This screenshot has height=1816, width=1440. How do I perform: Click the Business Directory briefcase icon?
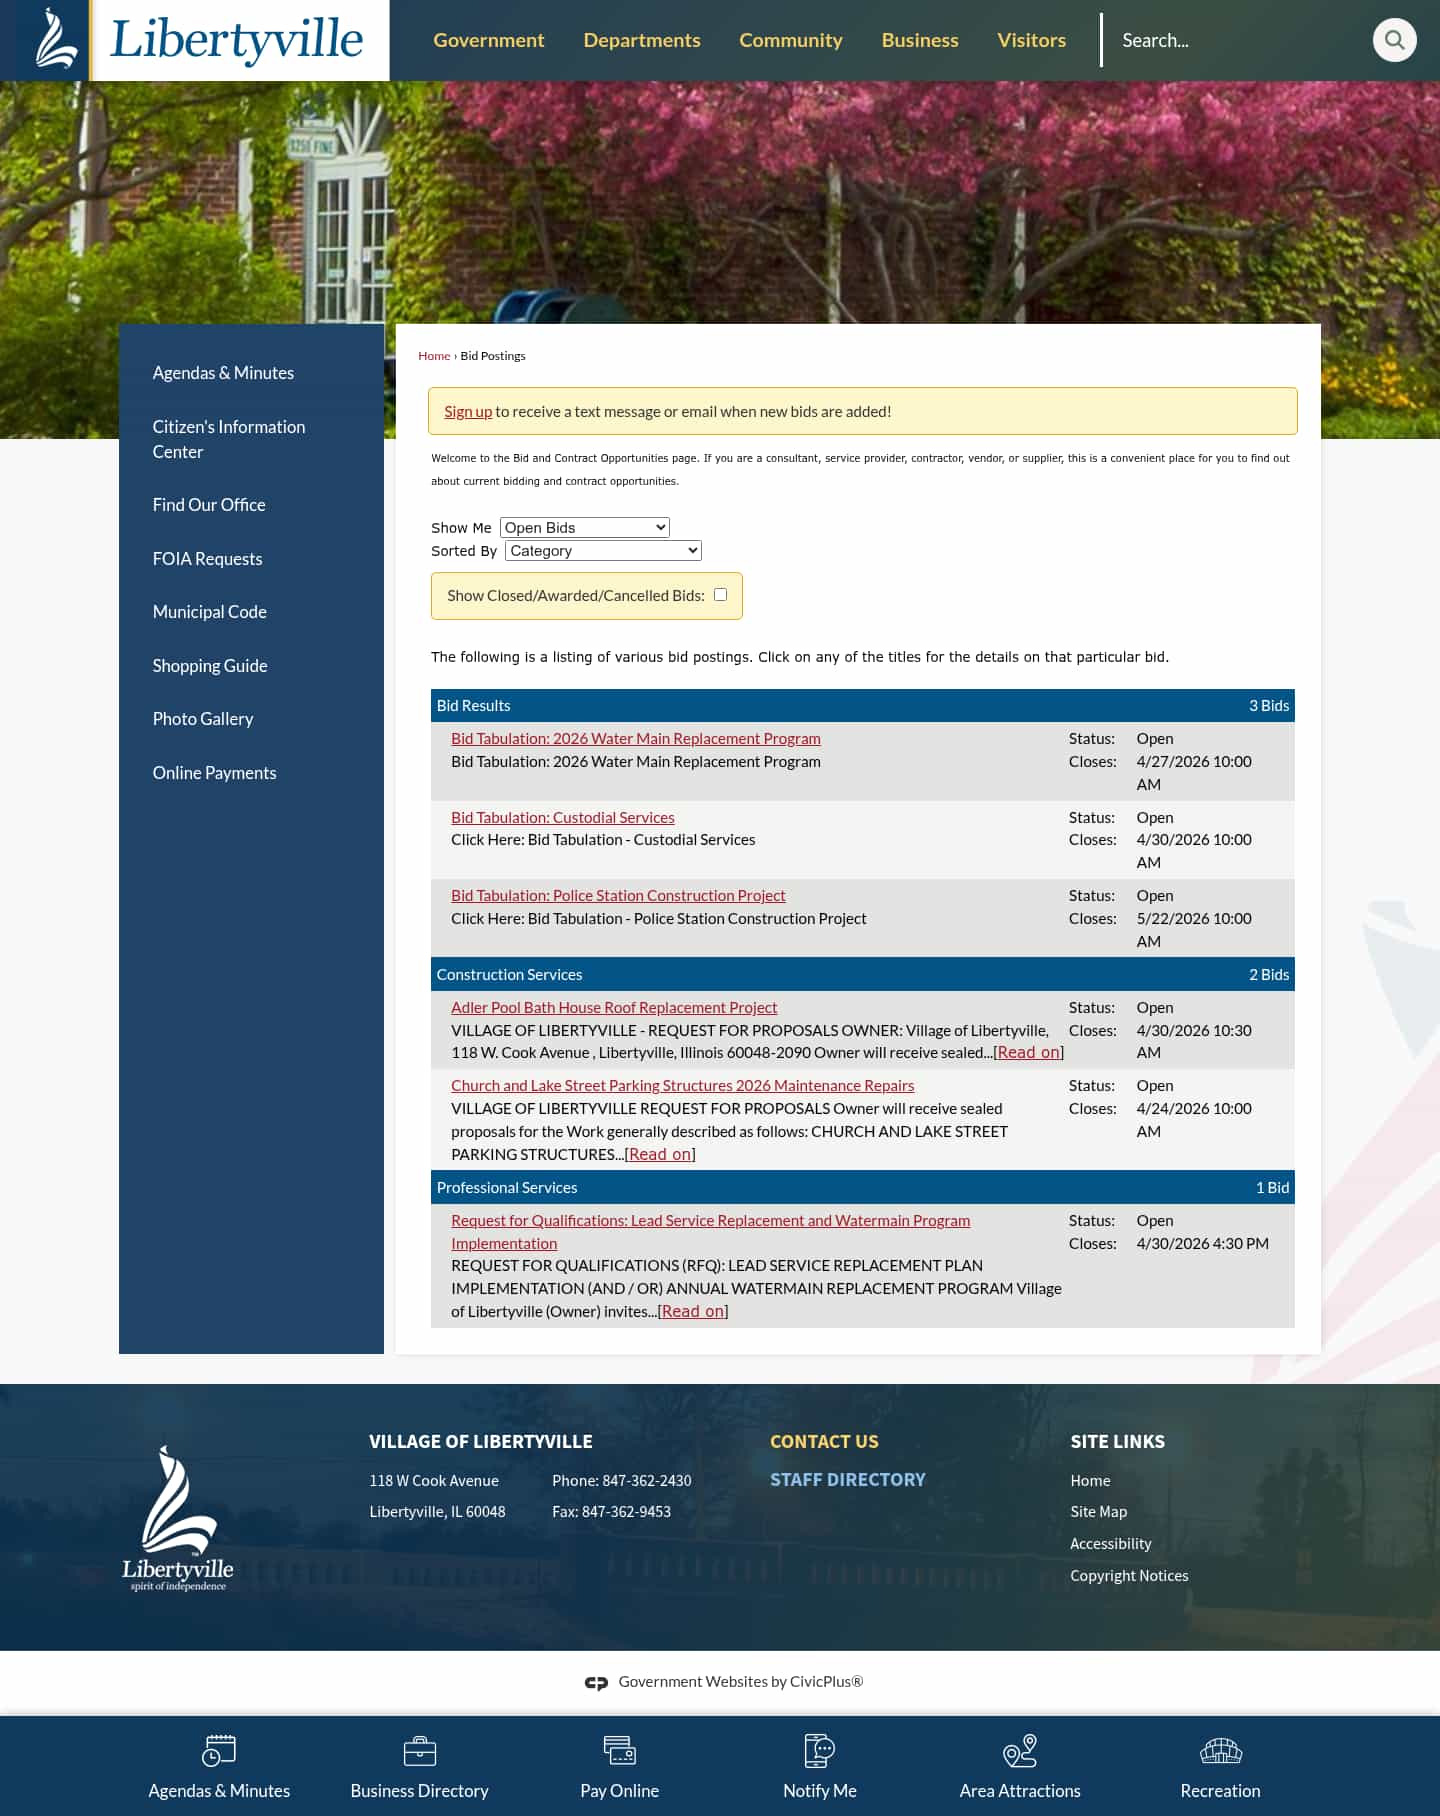click(419, 1751)
